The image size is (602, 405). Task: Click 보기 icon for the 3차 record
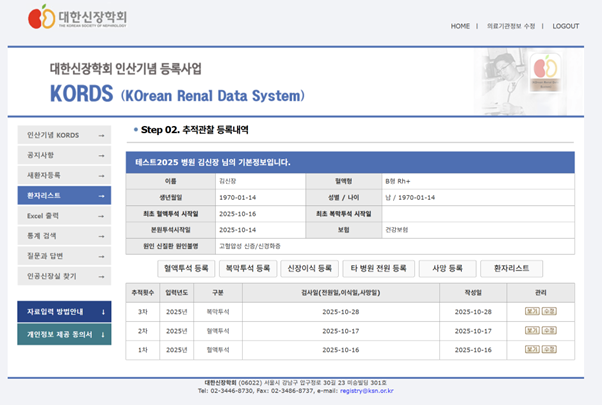tap(532, 312)
